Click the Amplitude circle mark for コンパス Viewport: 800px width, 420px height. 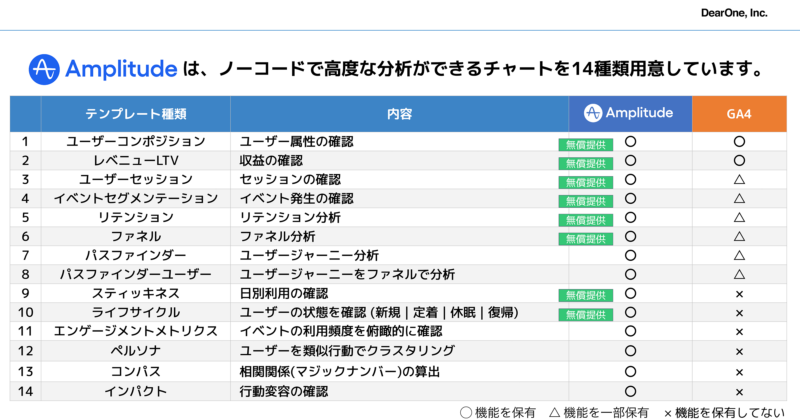pos(631,372)
